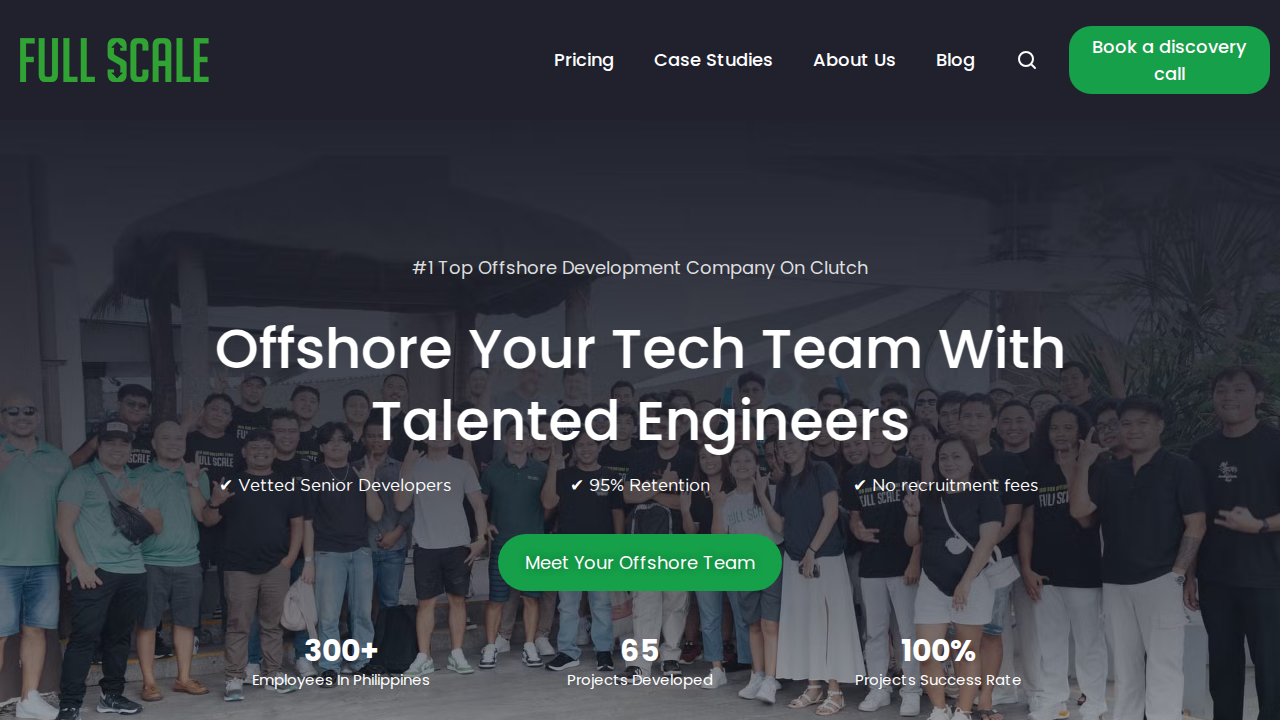Select the Projects Developed label
1280x720 pixels.
pyautogui.click(x=640, y=680)
